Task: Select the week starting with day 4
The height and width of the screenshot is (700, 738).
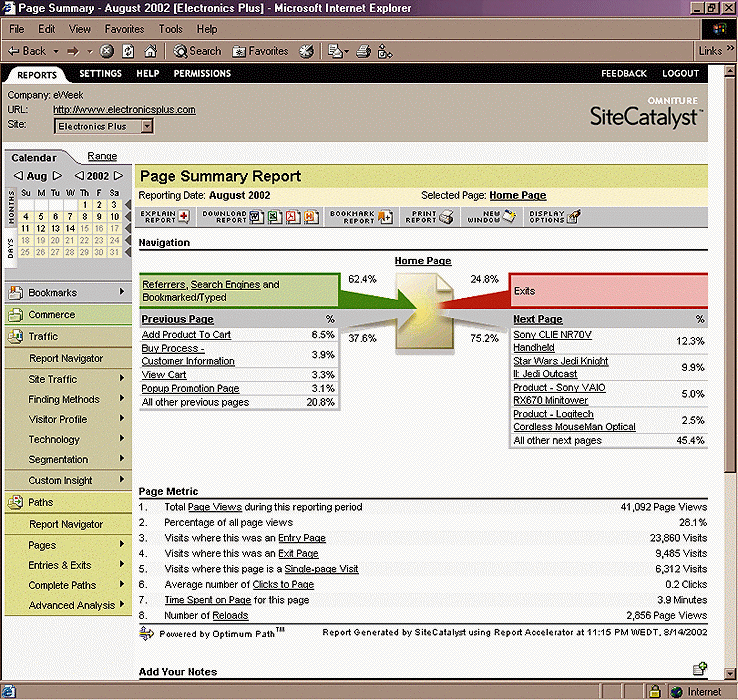Action: tap(127, 217)
